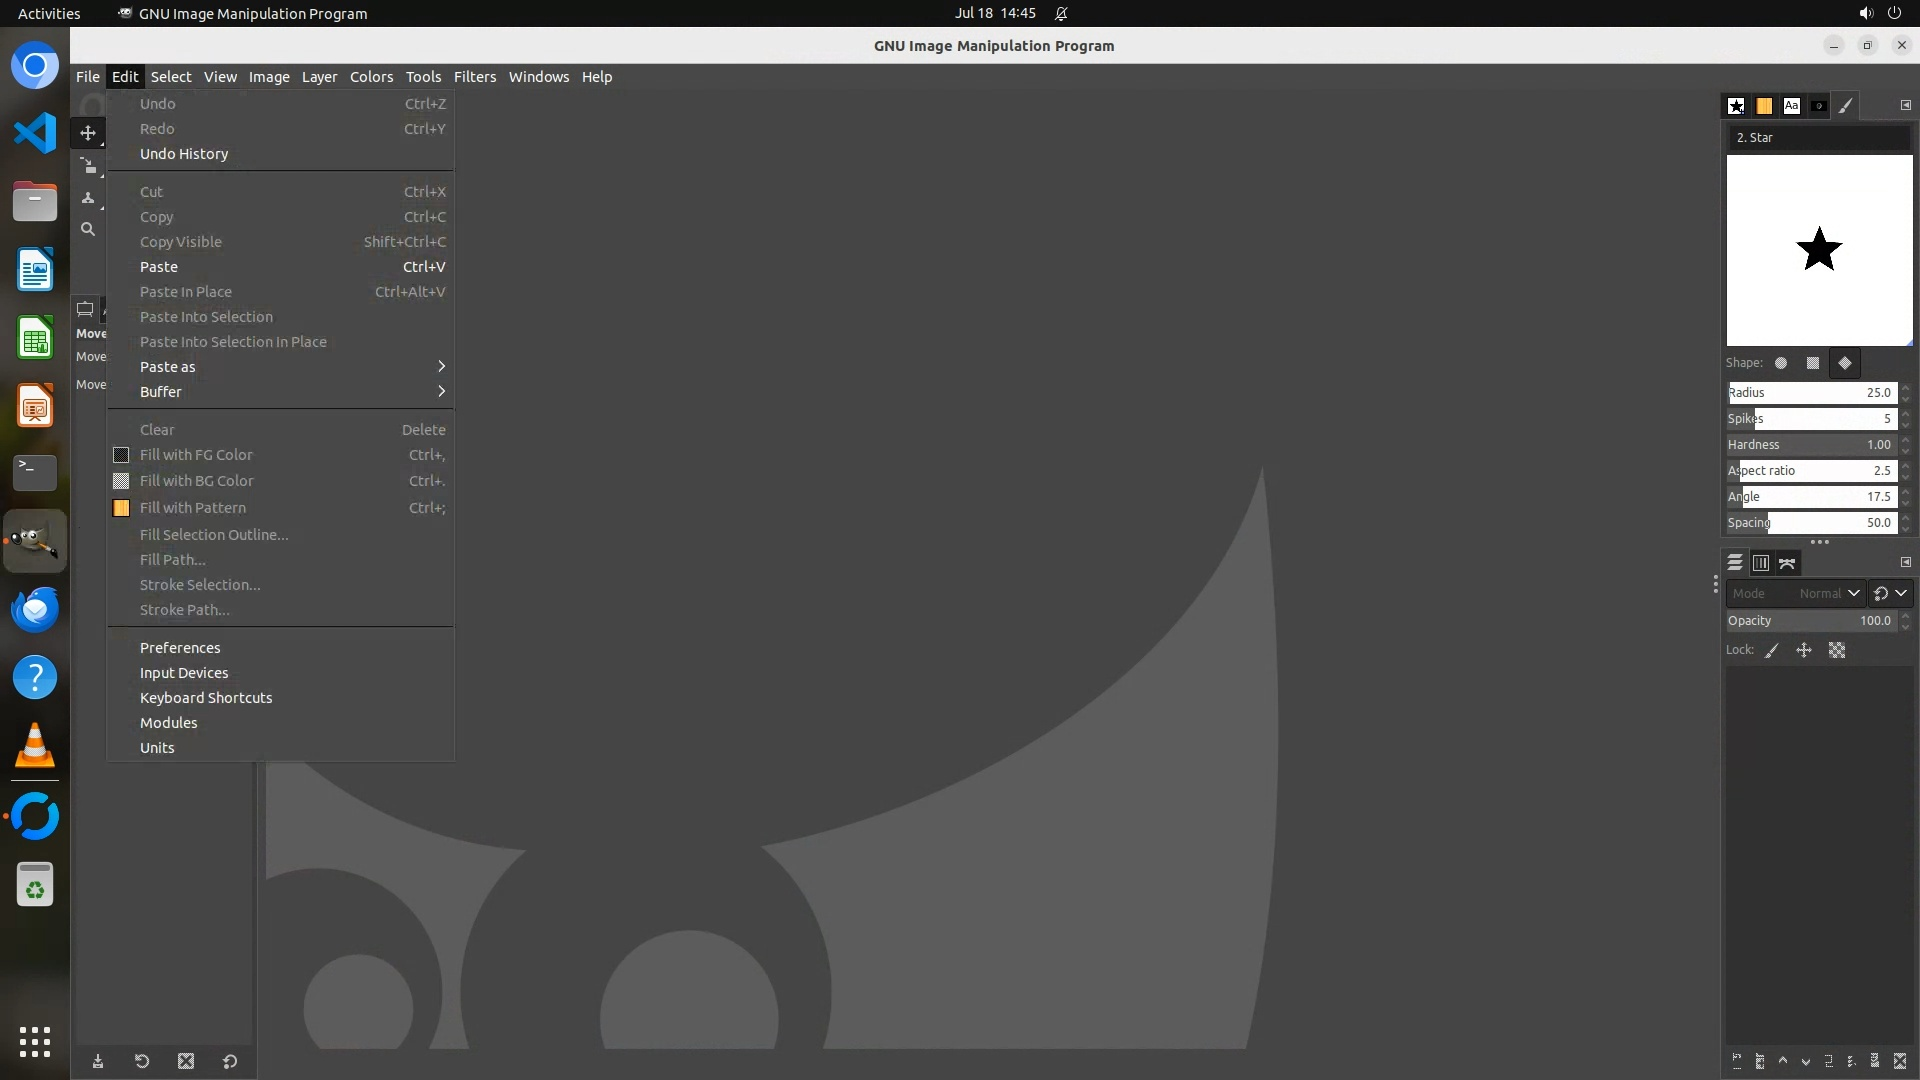This screenshot has width=1920, height=1080.
Task: Adjust the brush Hardness slider
Action: (1810, 445)
